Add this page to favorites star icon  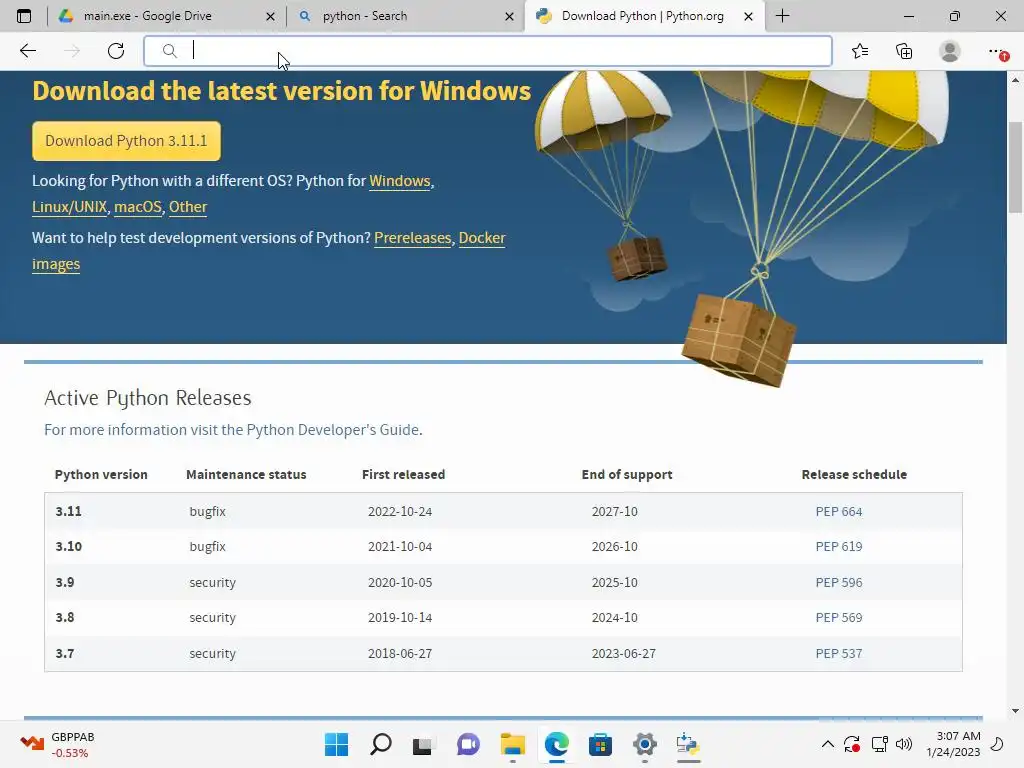(x=859, y=51)
